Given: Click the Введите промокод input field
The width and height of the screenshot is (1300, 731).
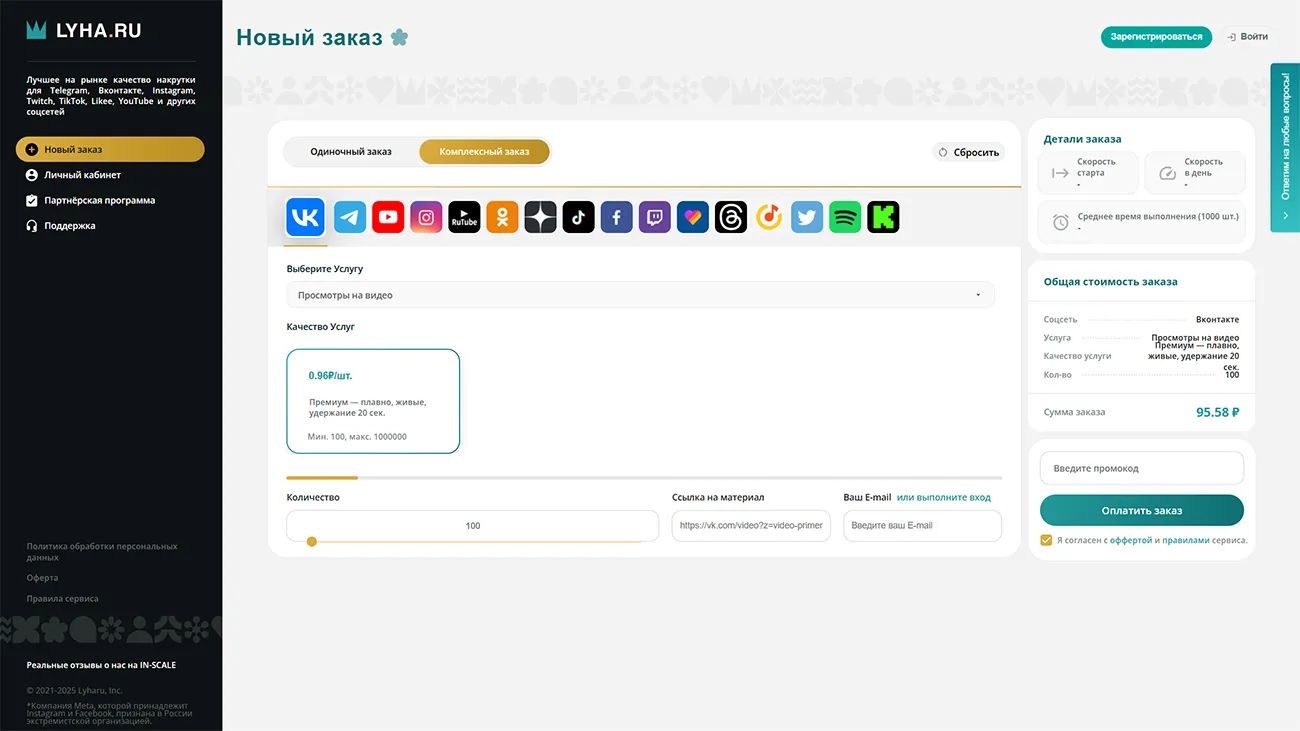Looking at the screenshot, I should 1141,467.
